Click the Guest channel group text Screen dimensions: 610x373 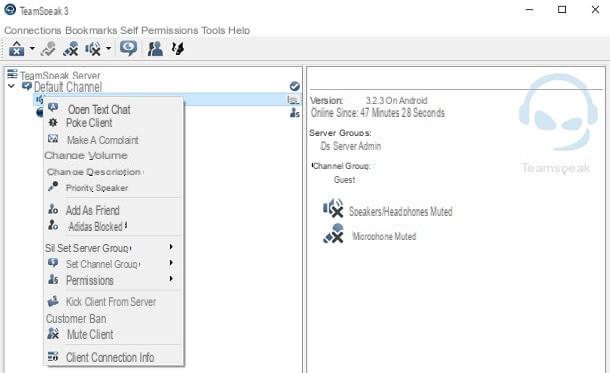pos(344,180)
